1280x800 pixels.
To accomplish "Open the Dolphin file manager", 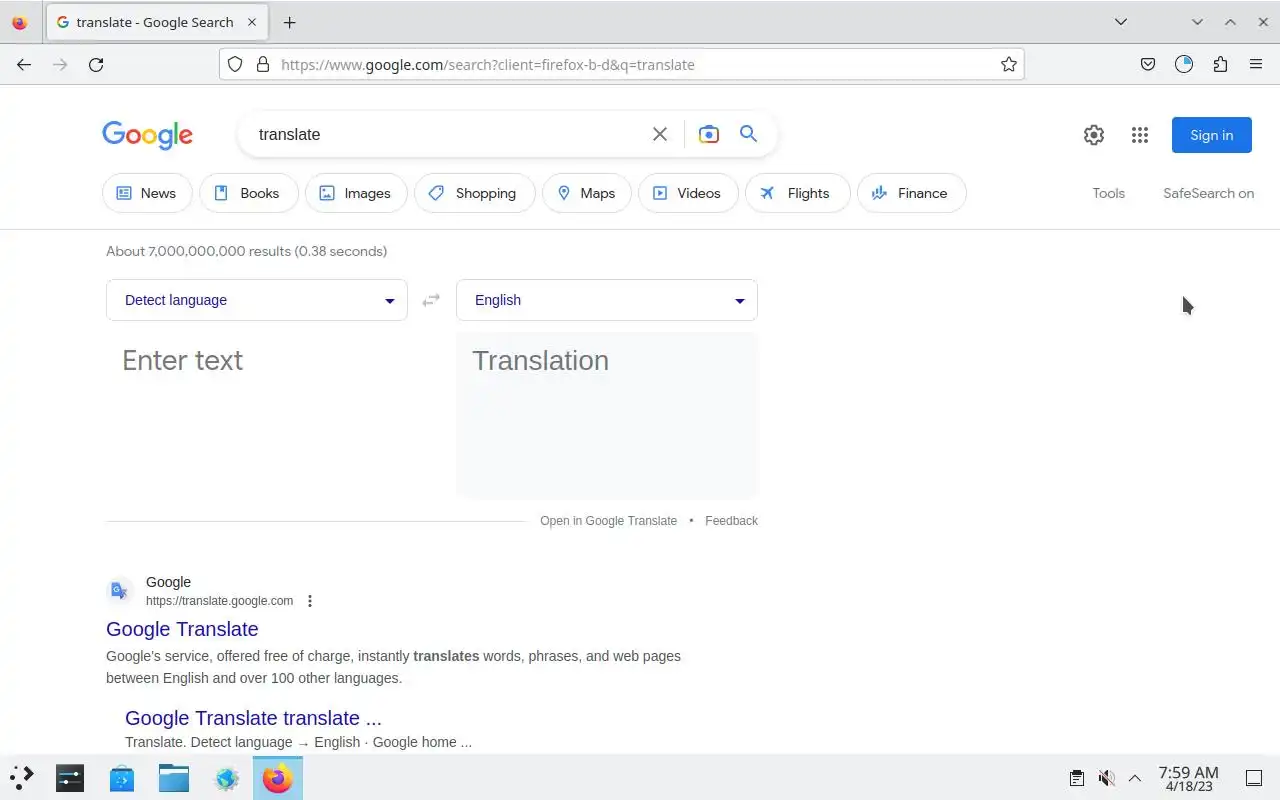I will (x=174, y=778).
